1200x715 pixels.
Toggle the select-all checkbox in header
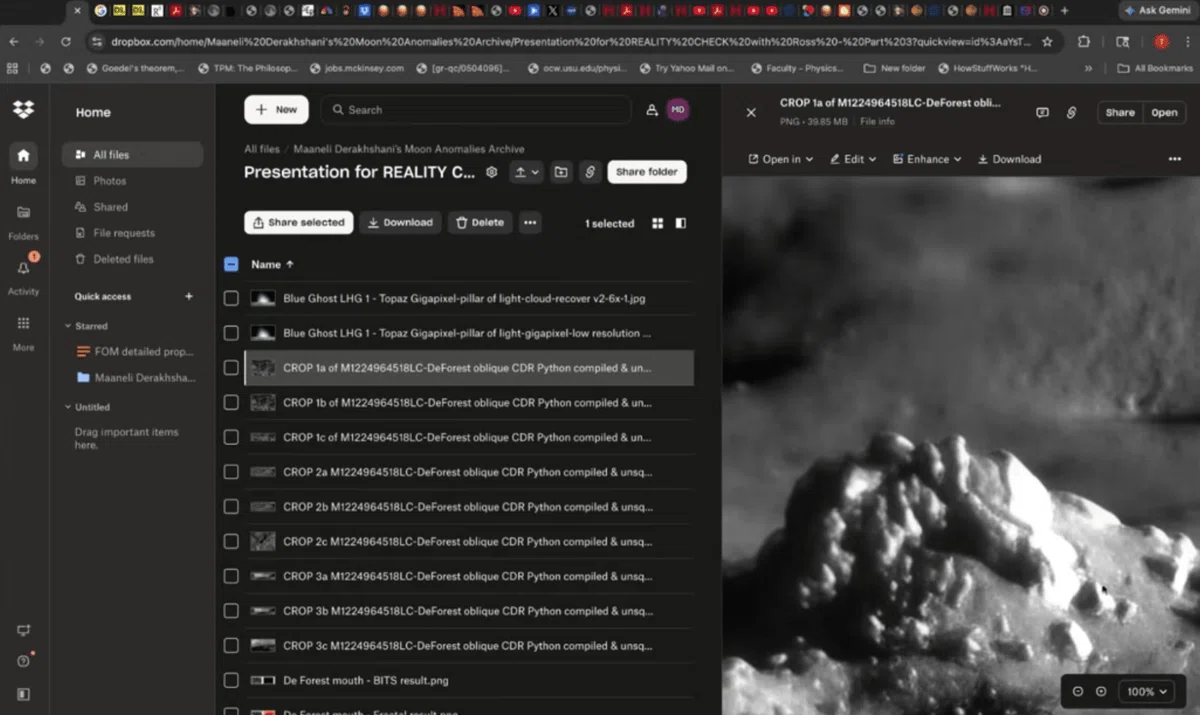point(231,264)
